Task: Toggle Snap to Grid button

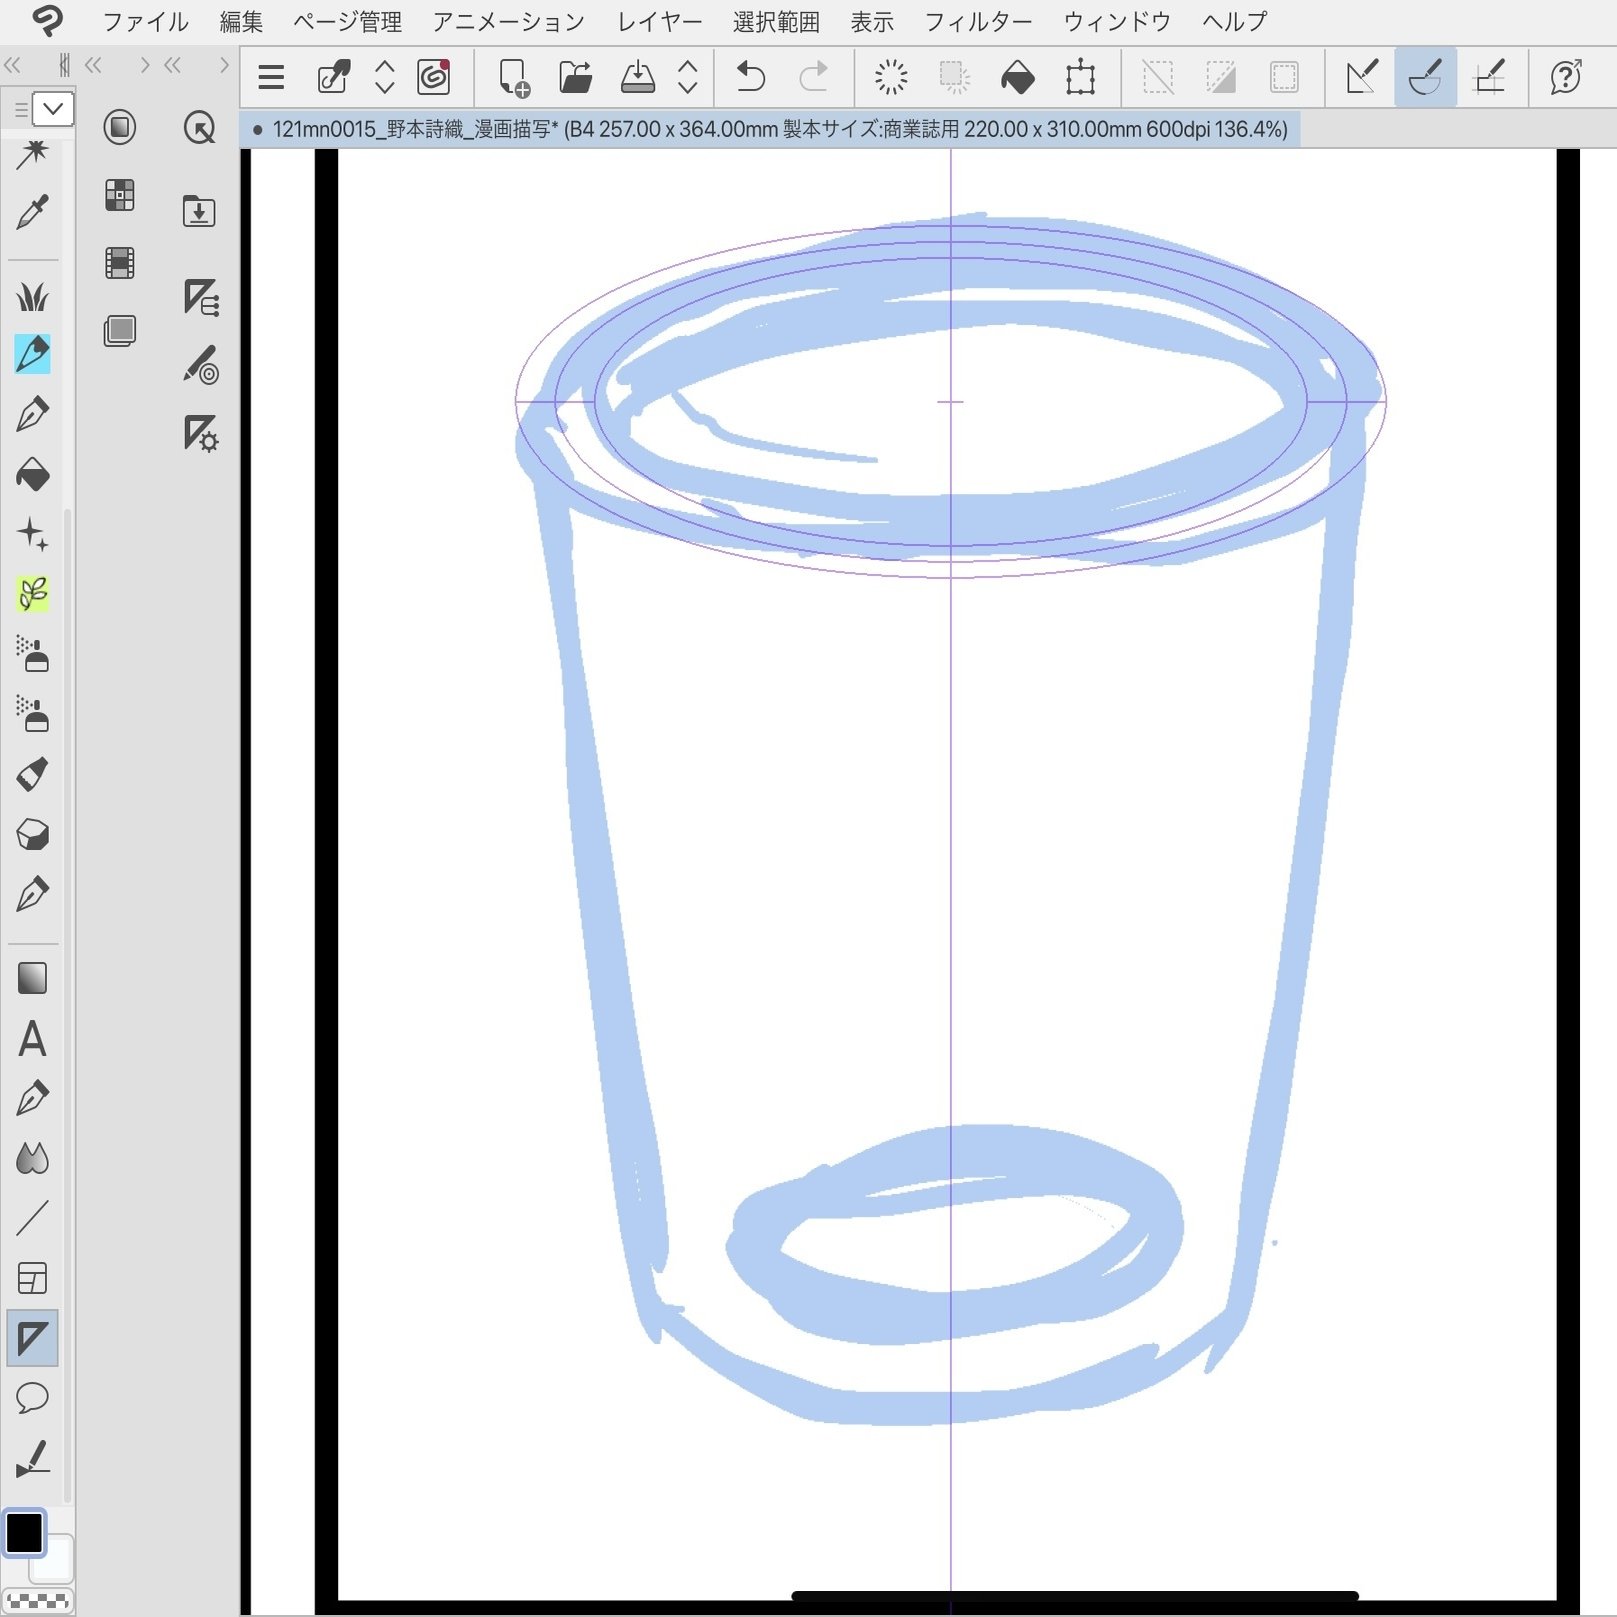Action: (x=1489, y=77)
